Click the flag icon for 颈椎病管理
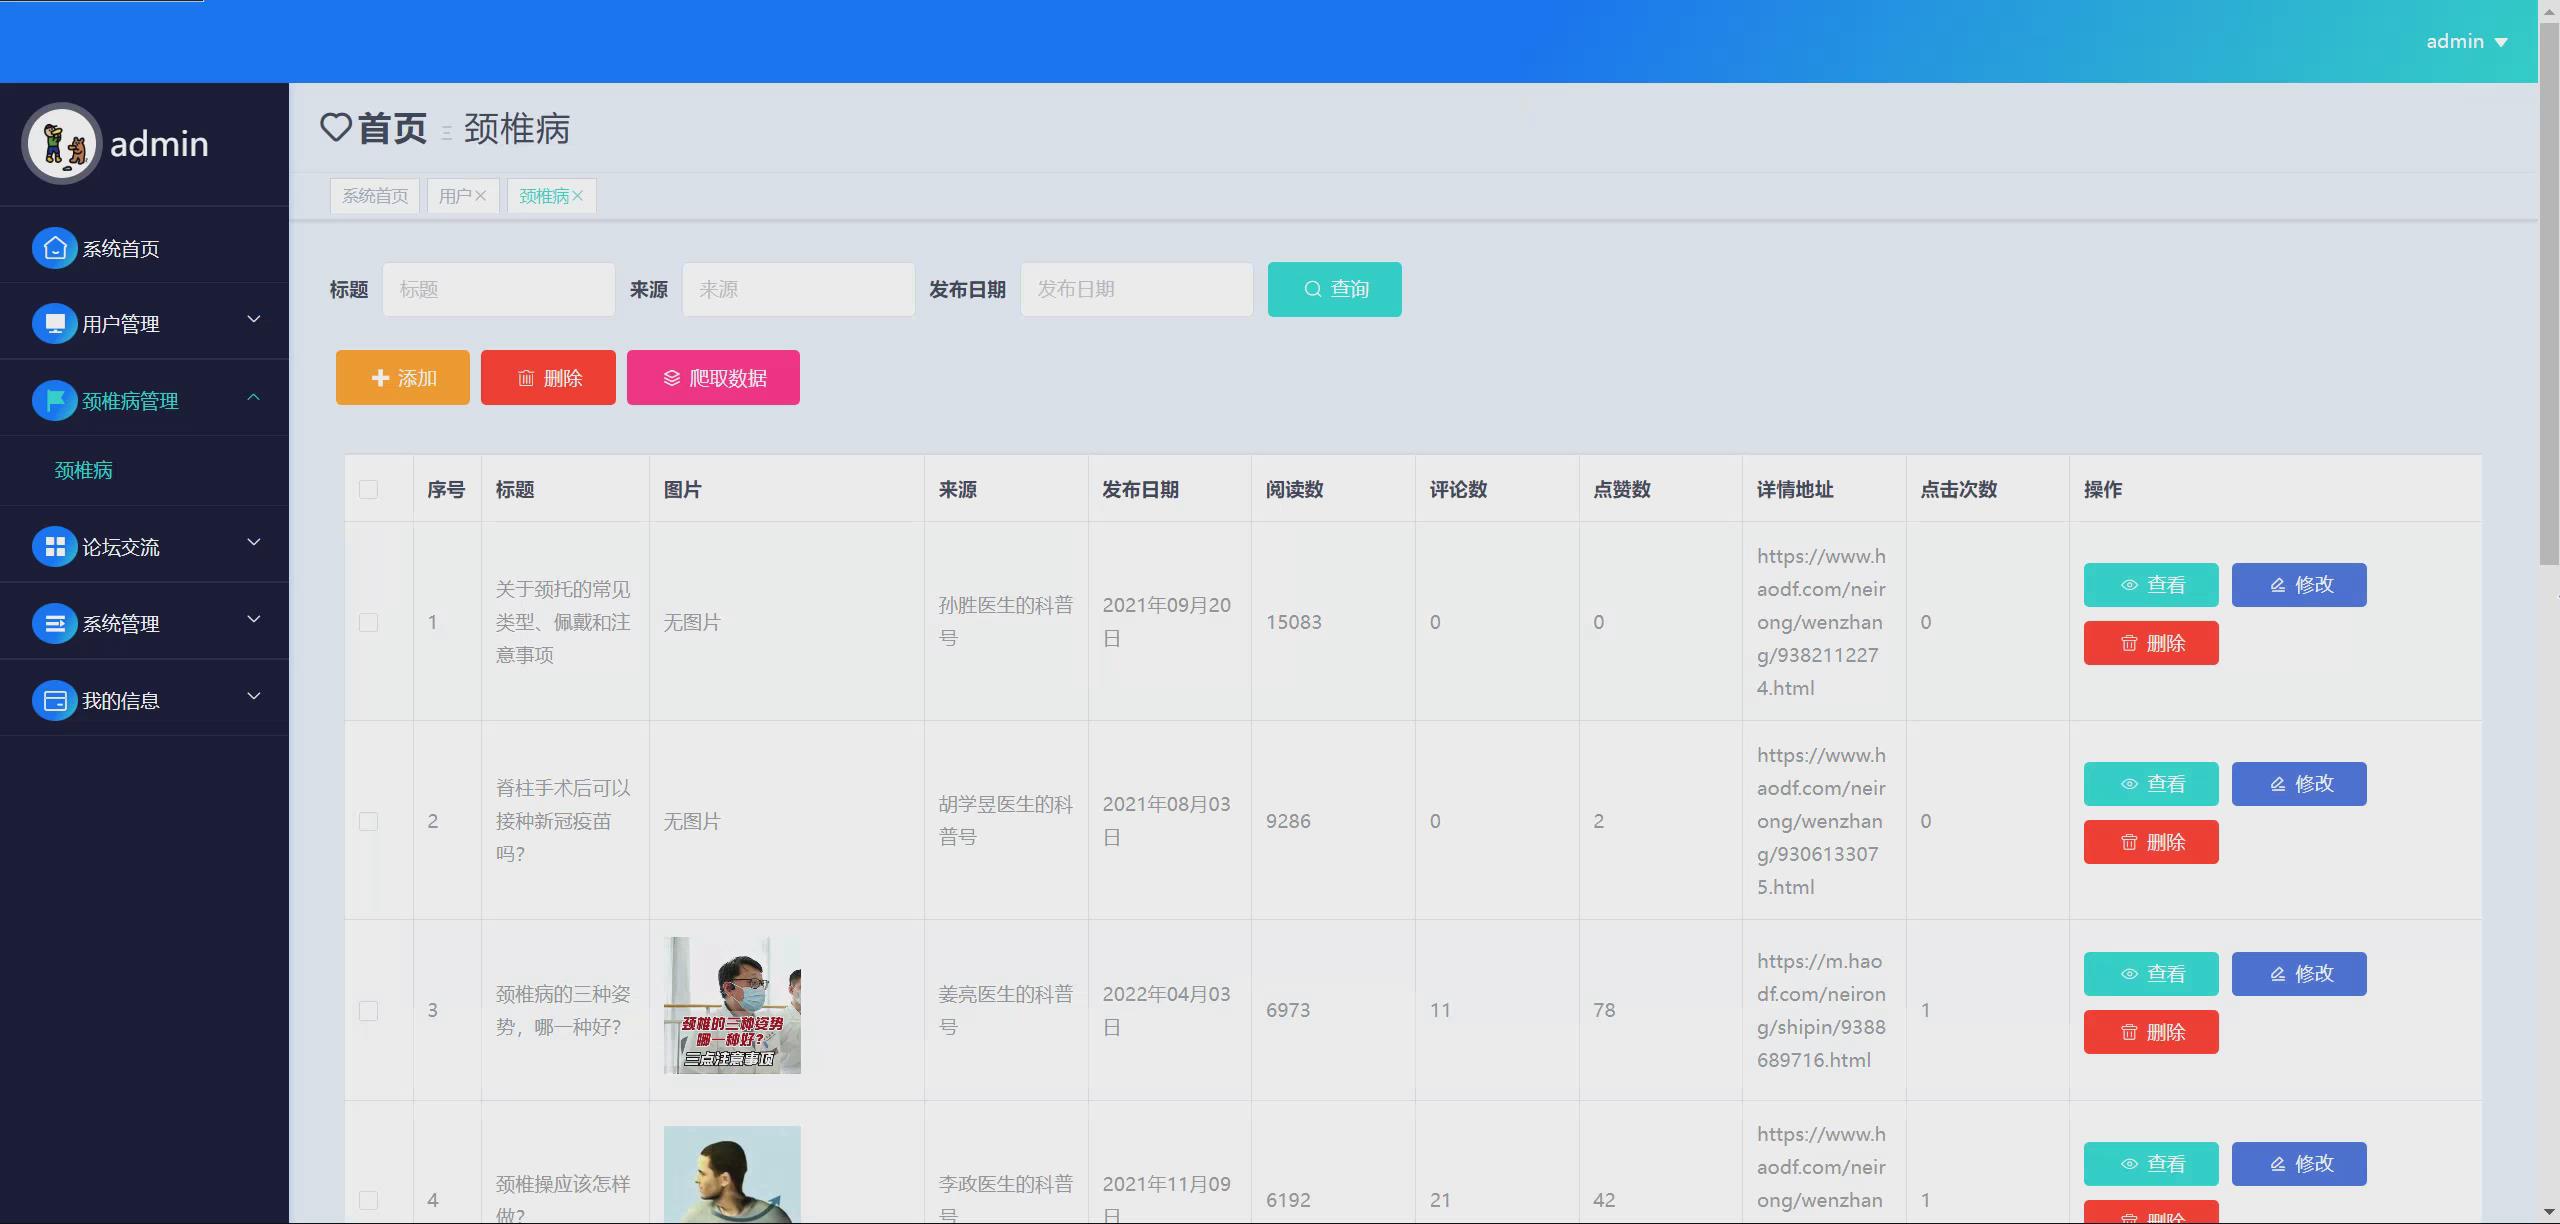Screen dimensions: 2560x1224 pos(55,401)
